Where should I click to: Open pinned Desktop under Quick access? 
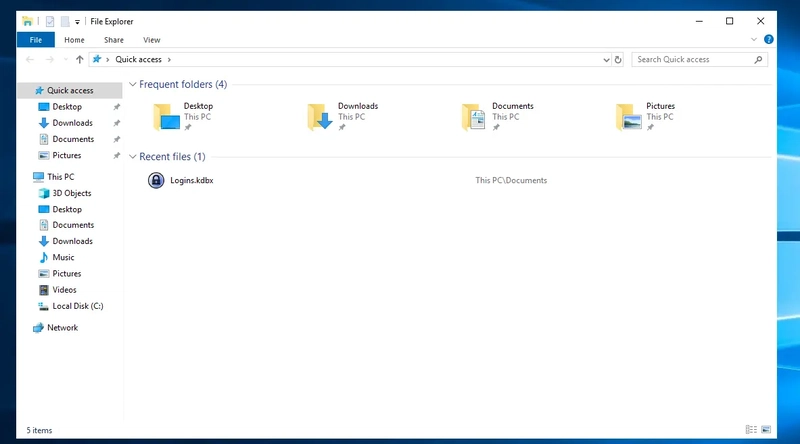[67, 107]
